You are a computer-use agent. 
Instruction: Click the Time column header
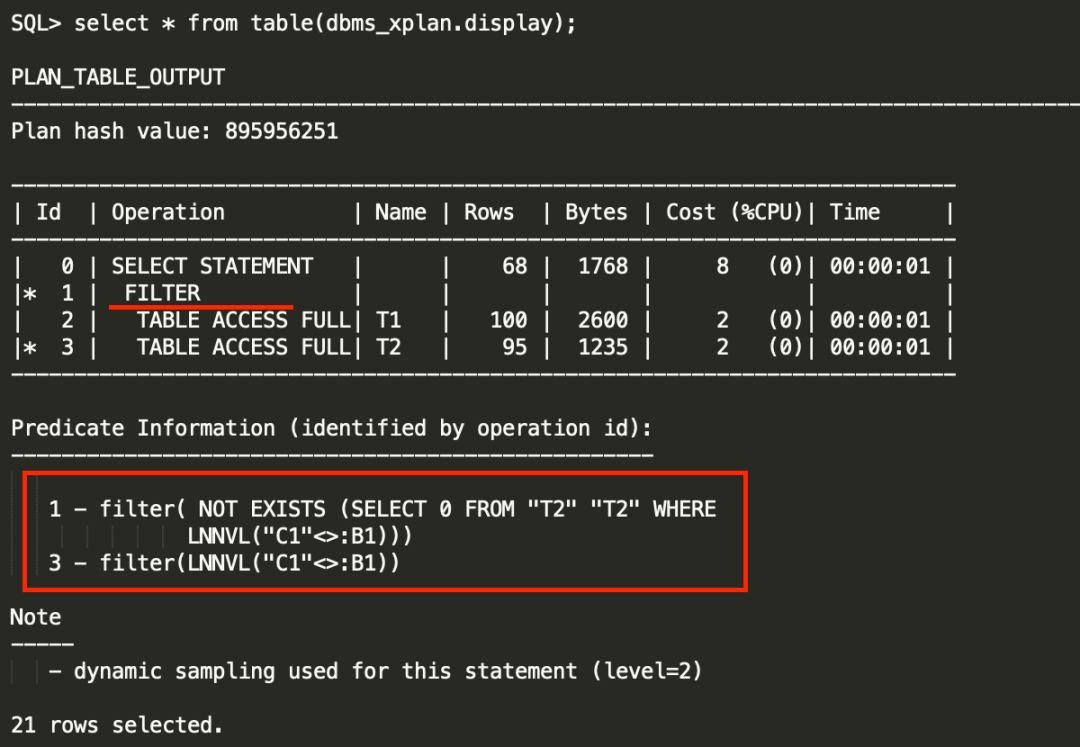(854, 212)
